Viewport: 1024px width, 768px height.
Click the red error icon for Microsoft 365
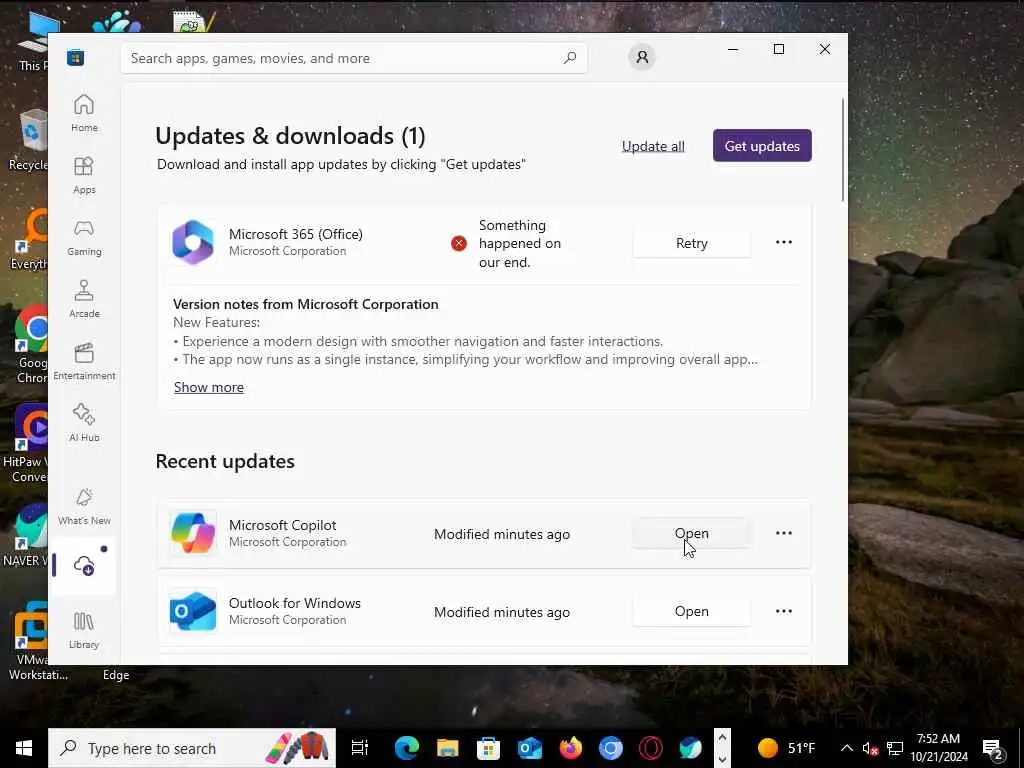click(459, 244)
